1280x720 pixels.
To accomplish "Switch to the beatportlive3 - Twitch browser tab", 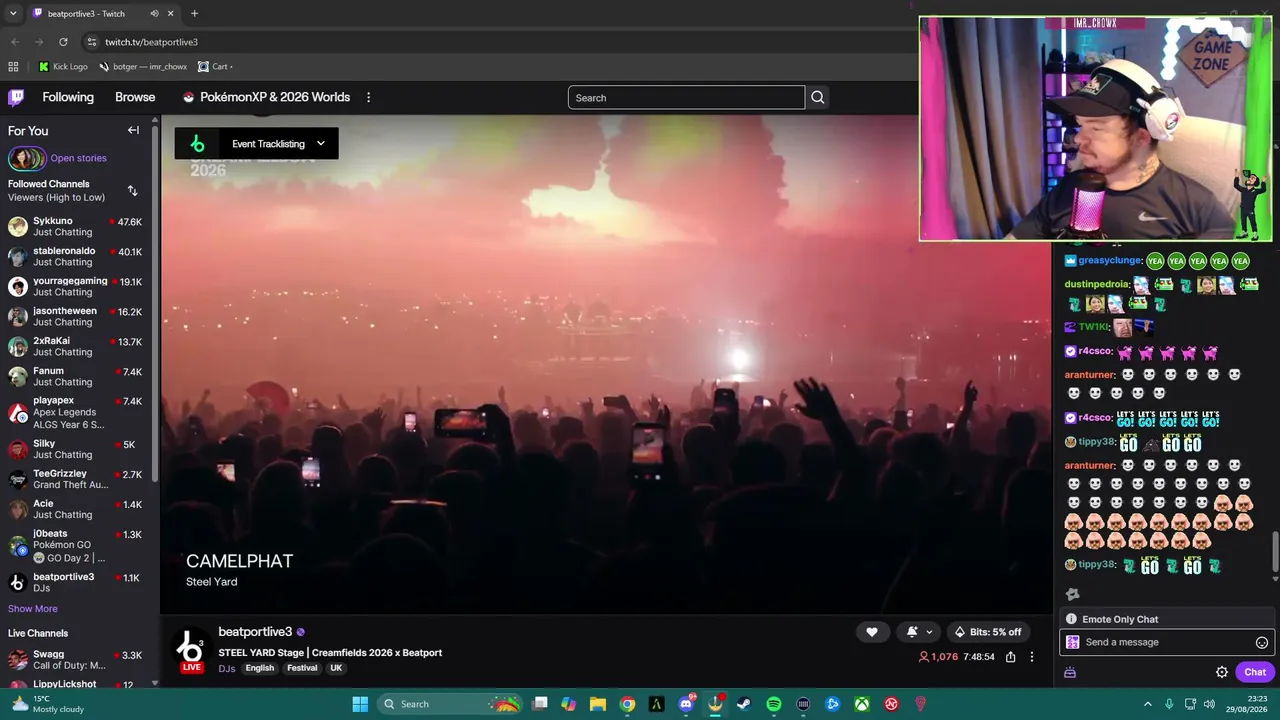I will click(x=102, y=14).
